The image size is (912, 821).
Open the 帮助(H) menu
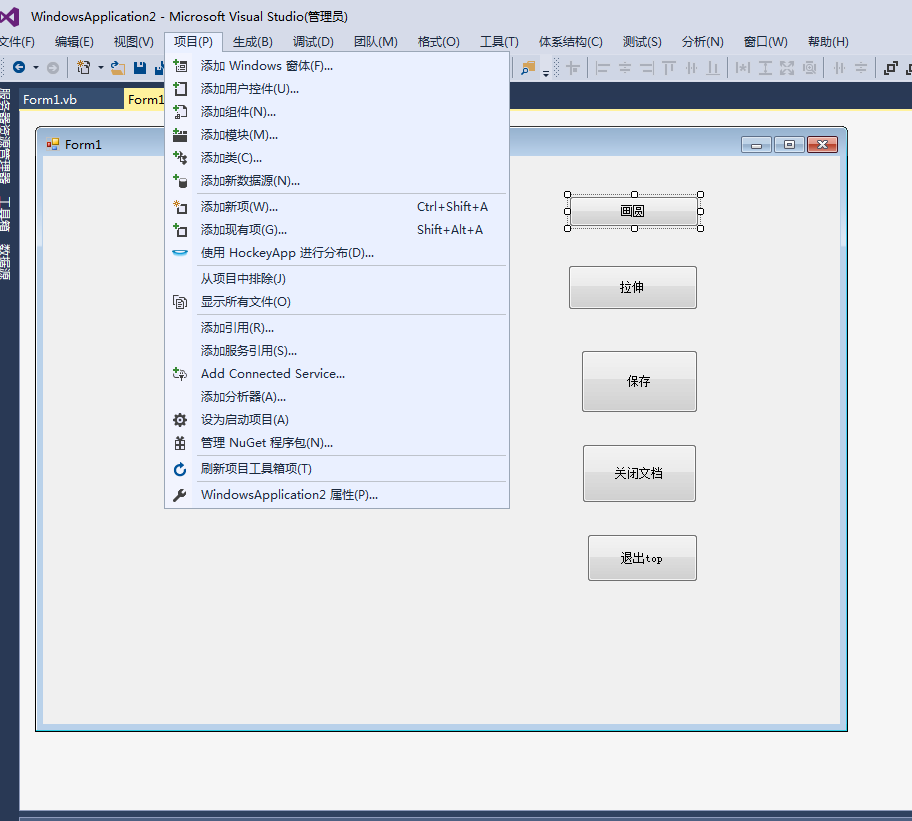tap(828, 42)
